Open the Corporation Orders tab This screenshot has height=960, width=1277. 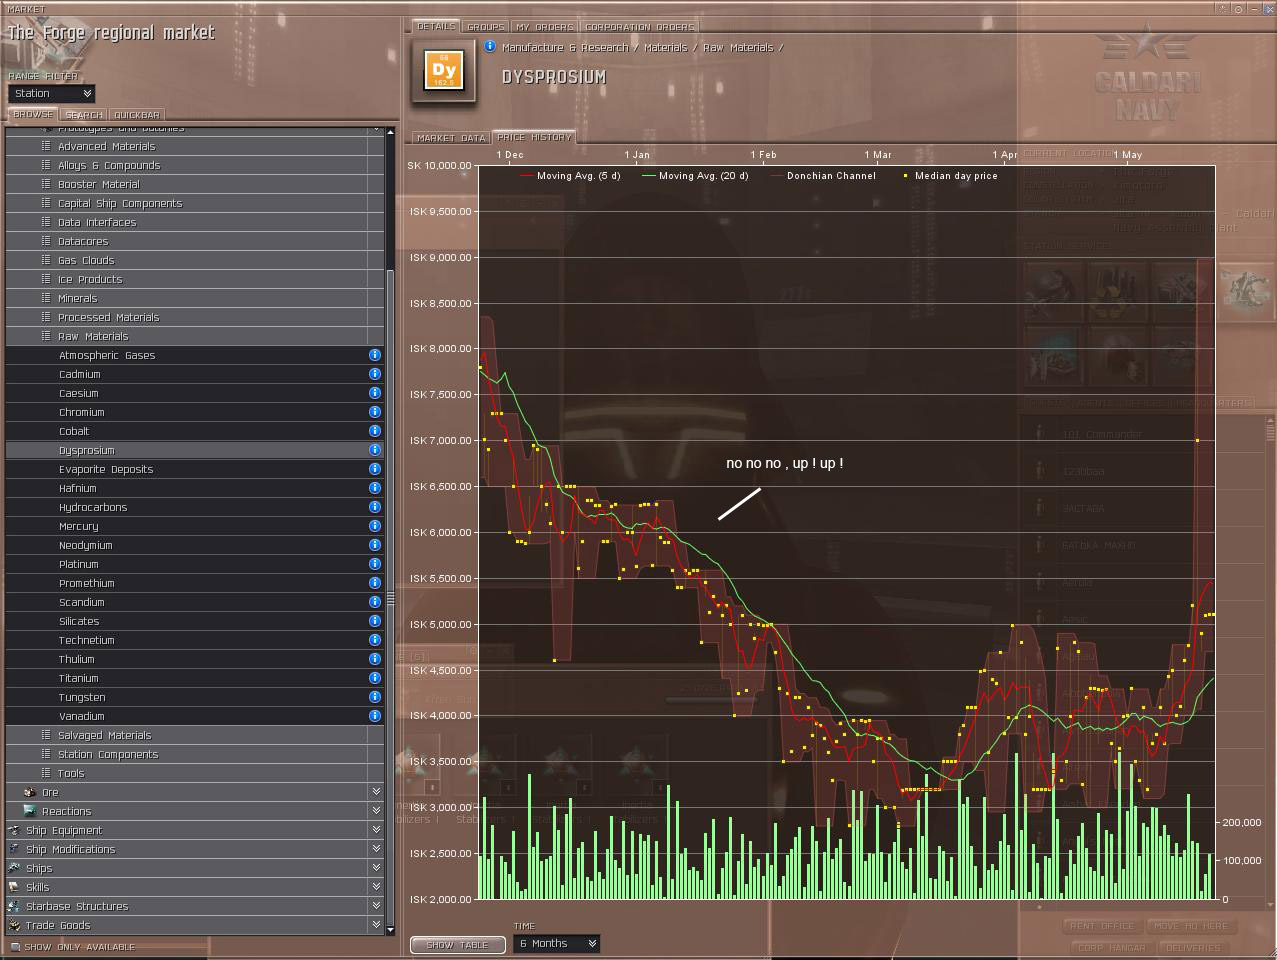(x=640, y=26)
